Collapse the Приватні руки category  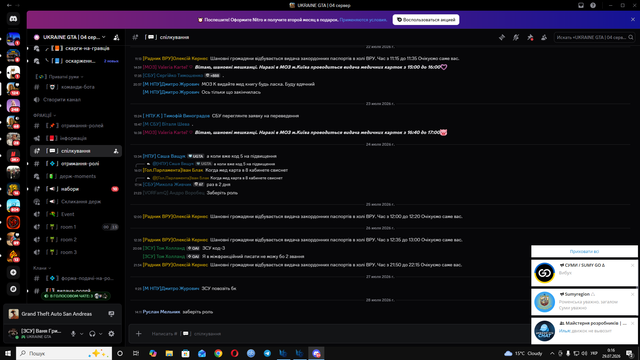click(59, 77)
